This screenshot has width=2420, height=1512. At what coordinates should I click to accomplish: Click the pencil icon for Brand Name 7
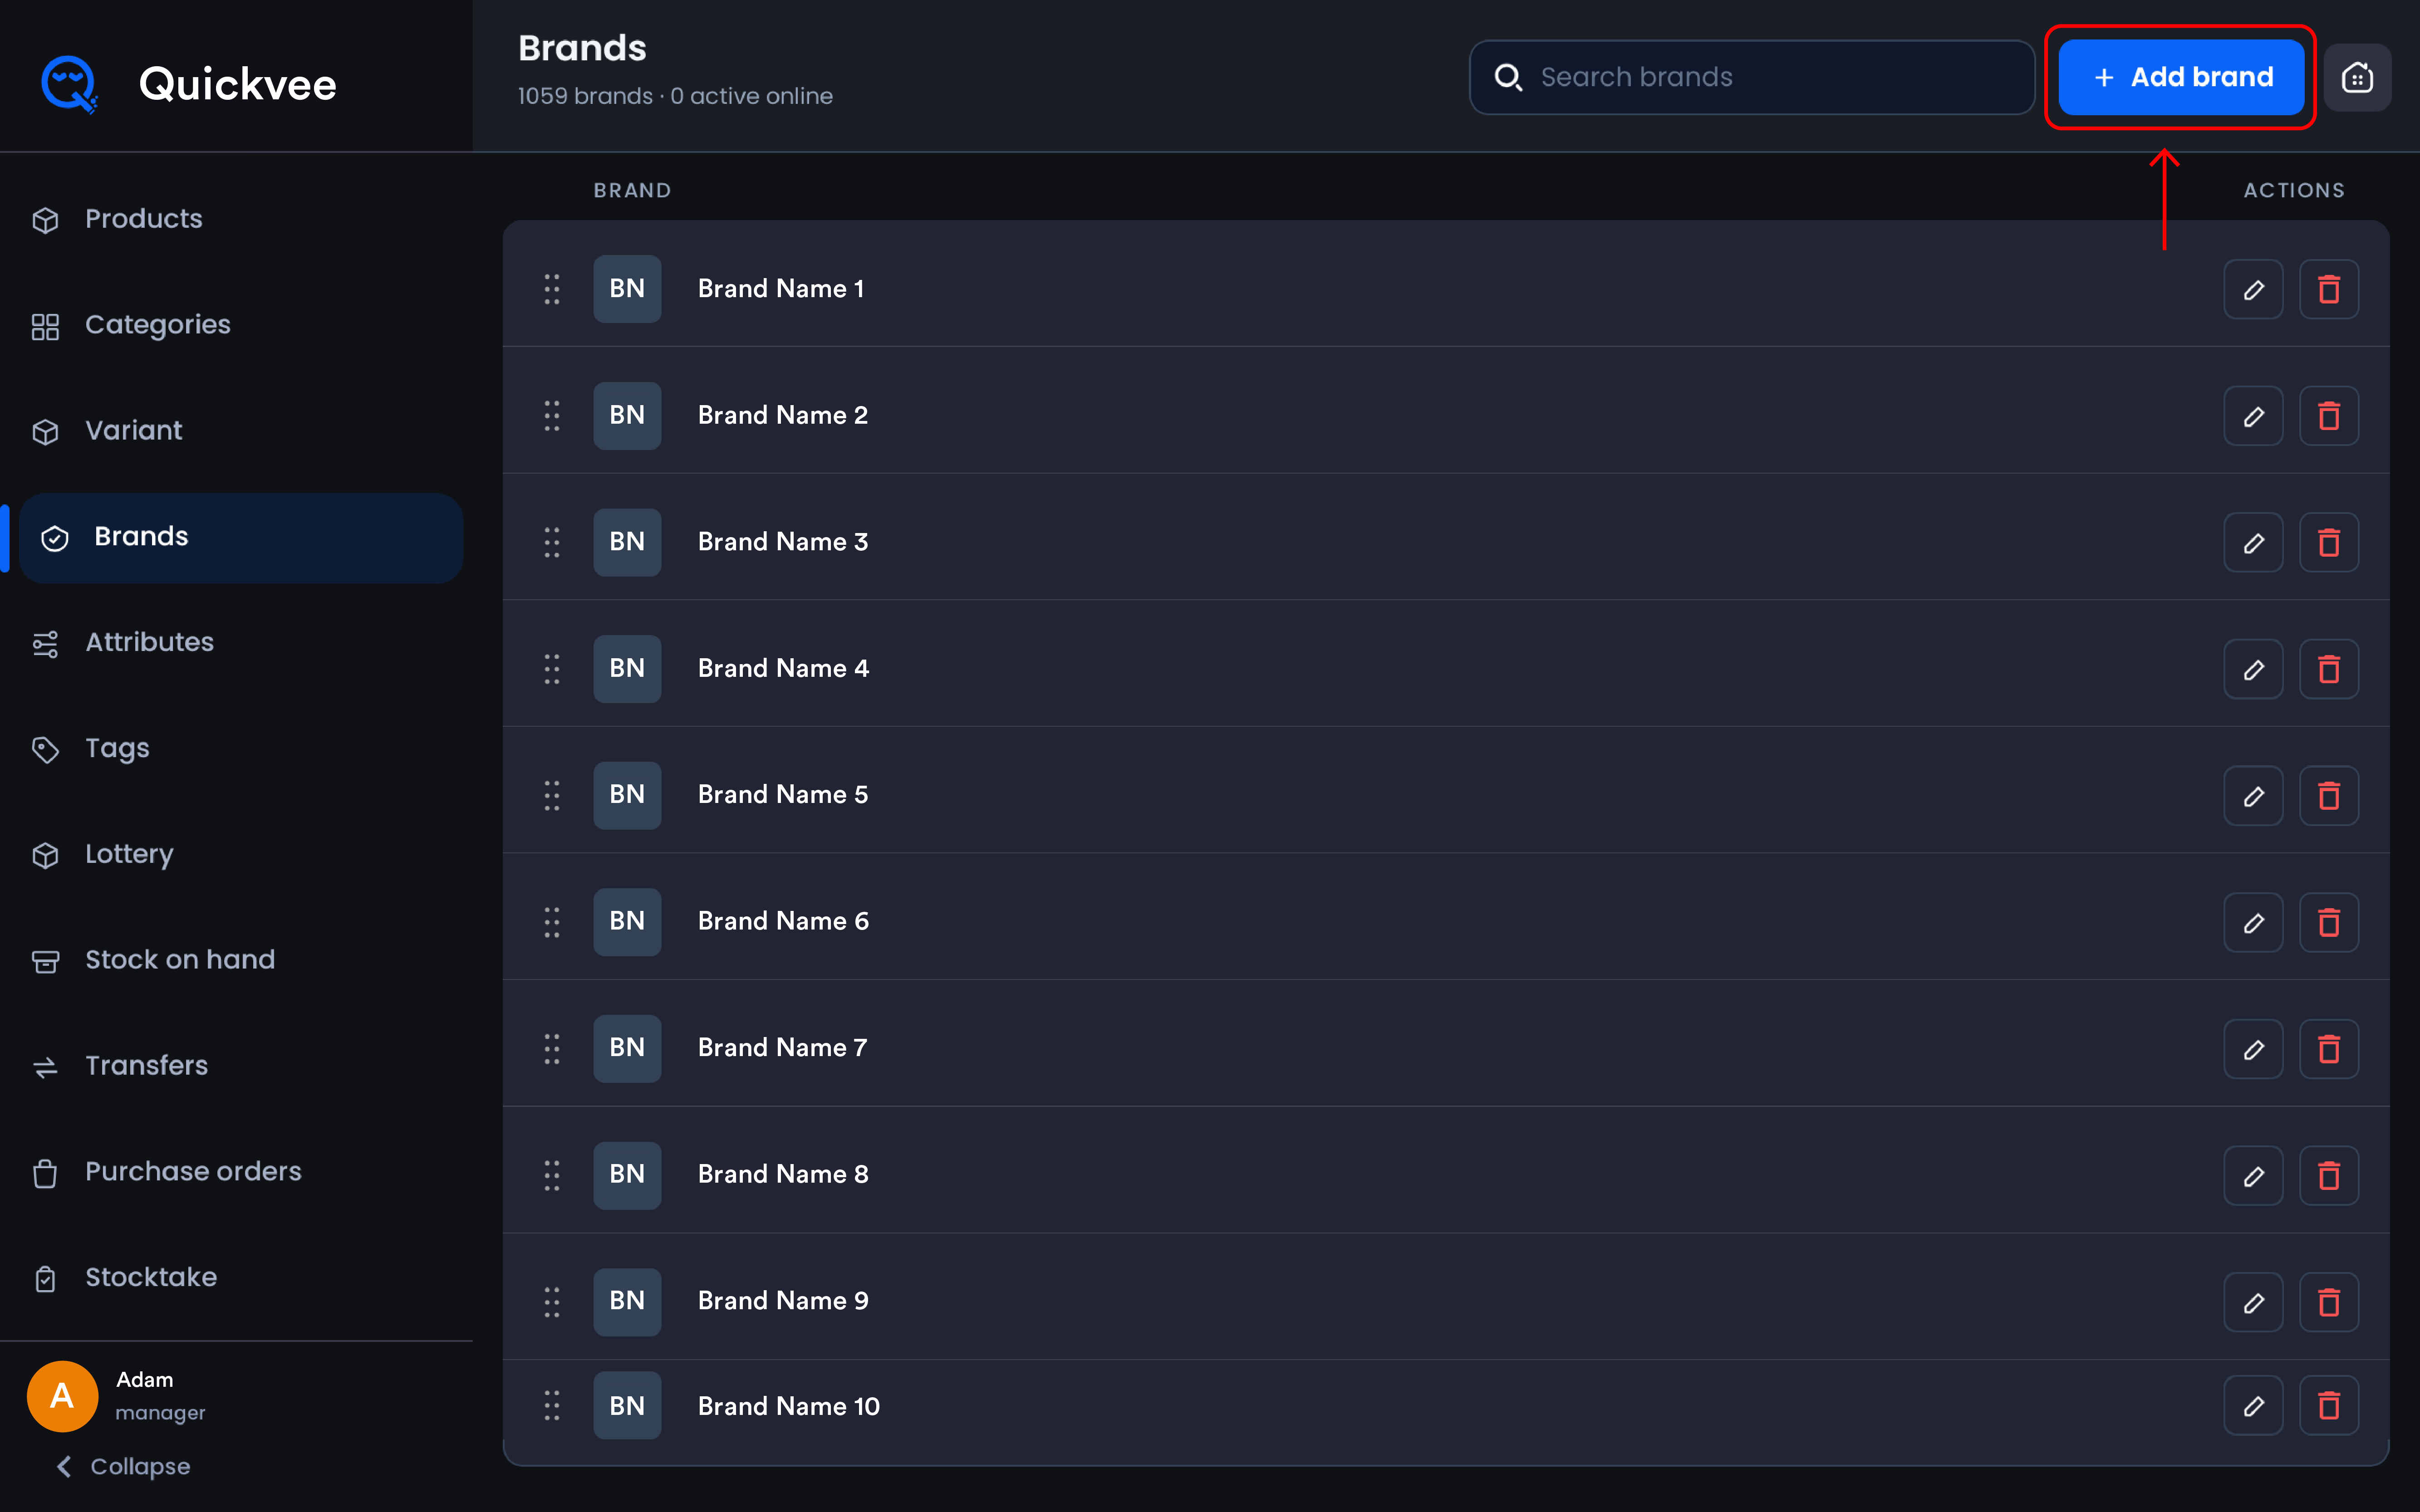(2253, 1049)
